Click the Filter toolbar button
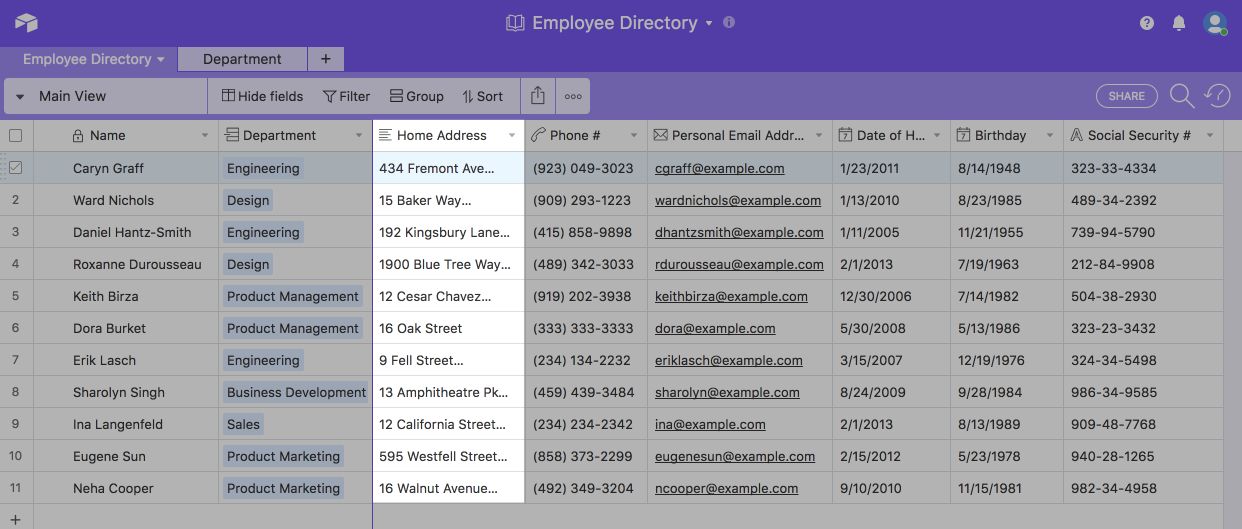 point(346,96)
